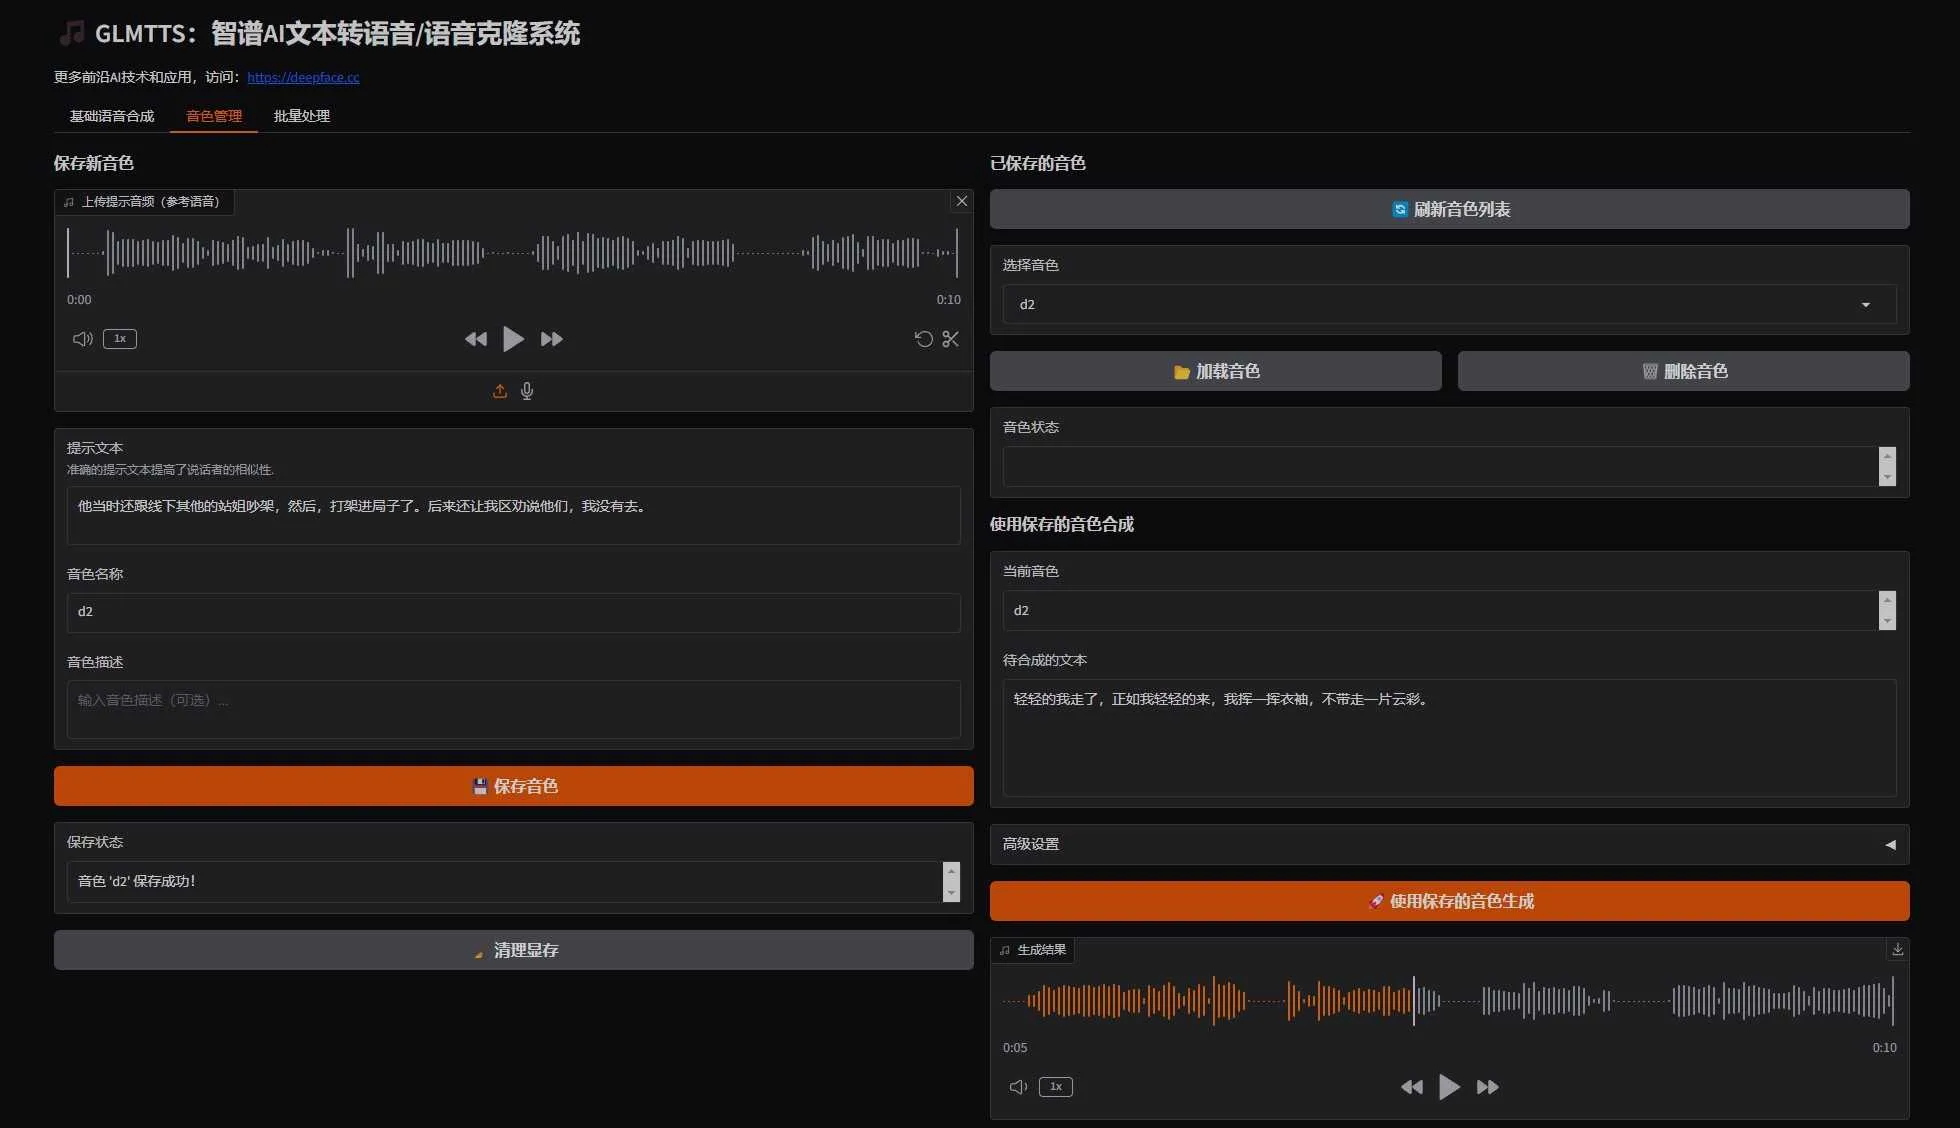Refresh the voice list with 刷新音色列表
Viewport: 1960px width, 1128px height.
(x=1449, y=209)
